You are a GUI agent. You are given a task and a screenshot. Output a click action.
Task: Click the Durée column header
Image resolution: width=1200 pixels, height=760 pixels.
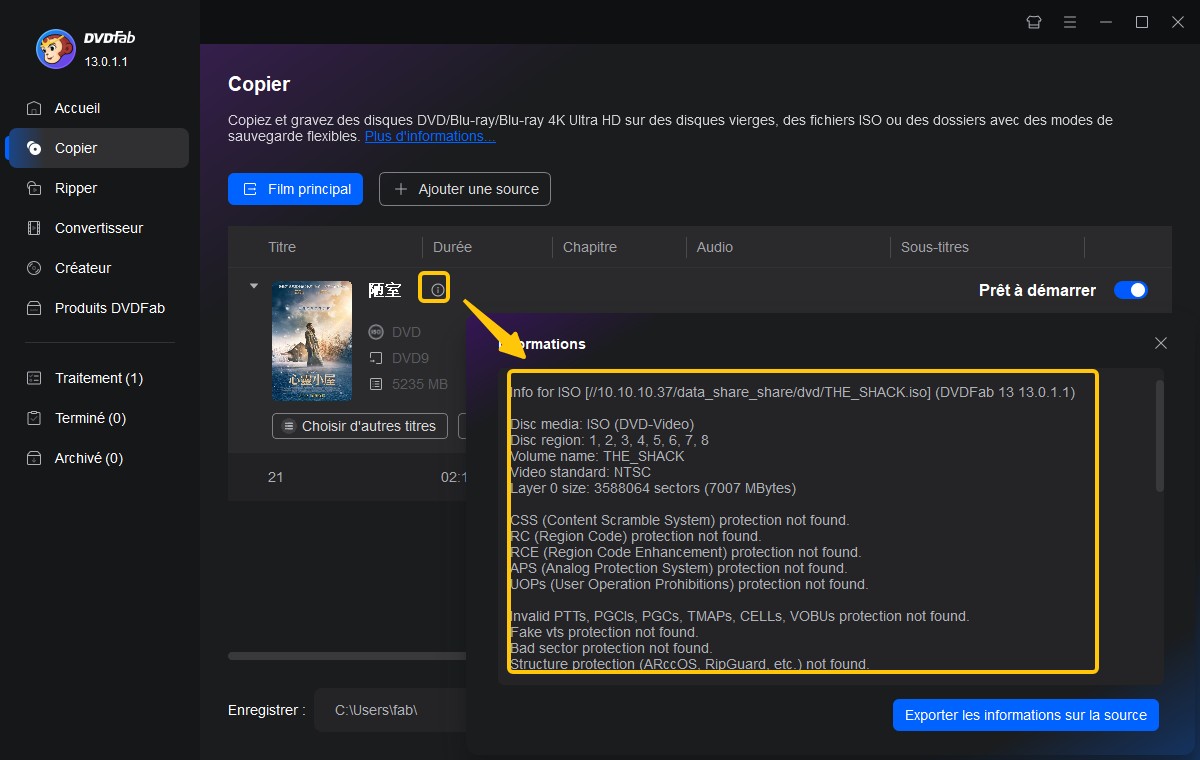[x=453, y=247]
